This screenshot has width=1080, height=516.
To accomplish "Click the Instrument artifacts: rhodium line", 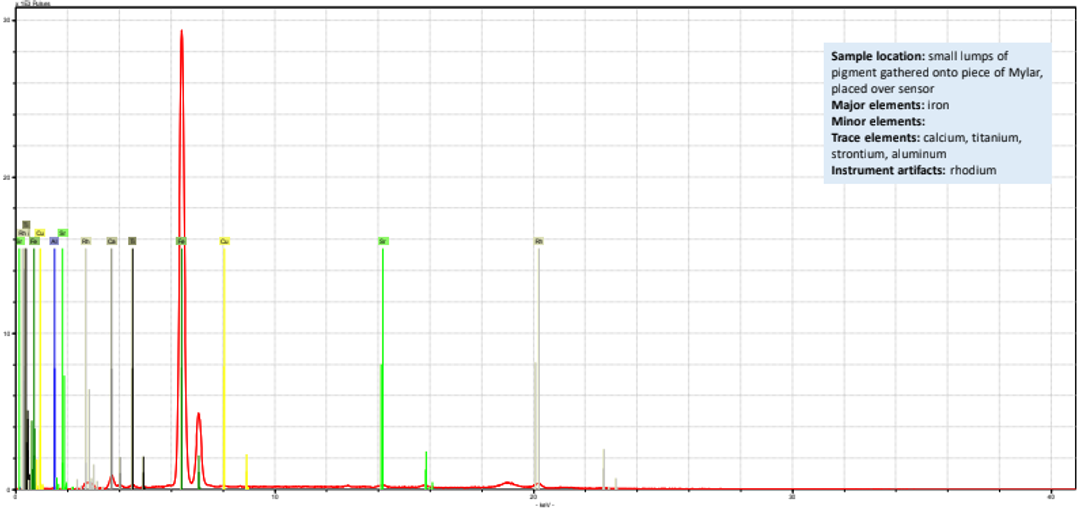I will (914, 170).
